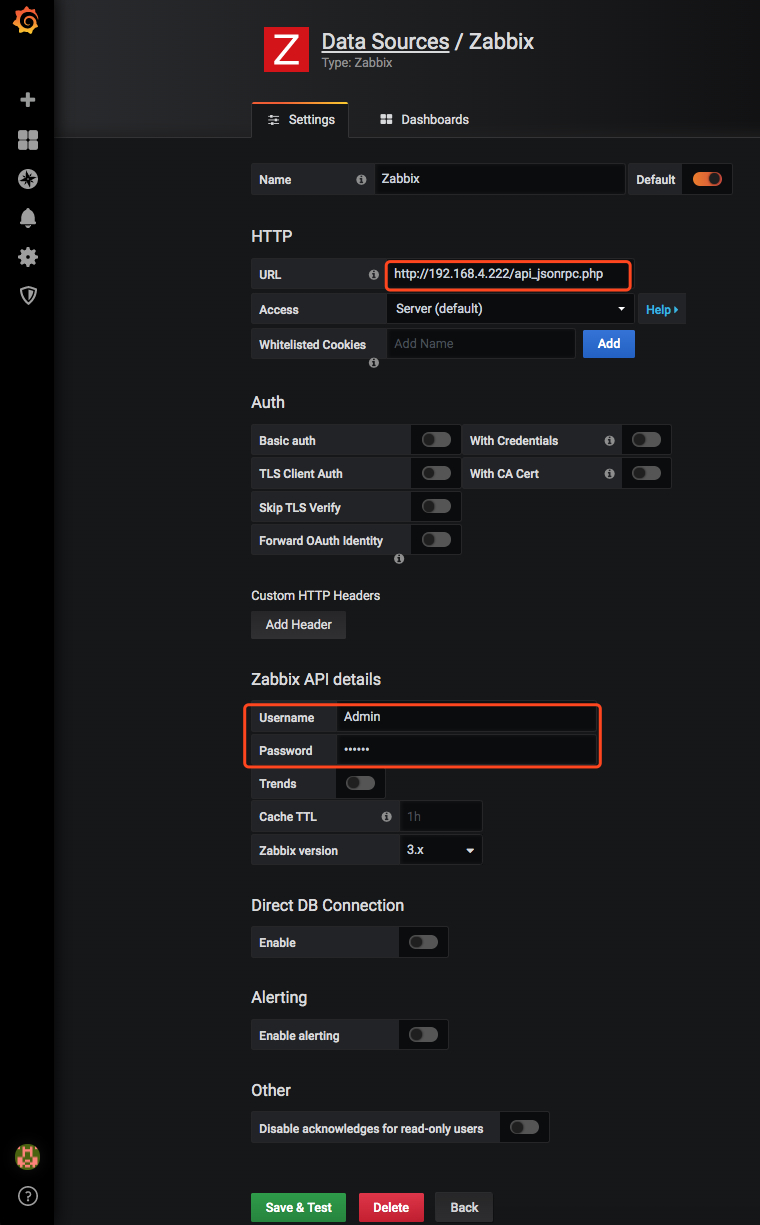Expand the Help section beside Access

[x=662, y=309]
